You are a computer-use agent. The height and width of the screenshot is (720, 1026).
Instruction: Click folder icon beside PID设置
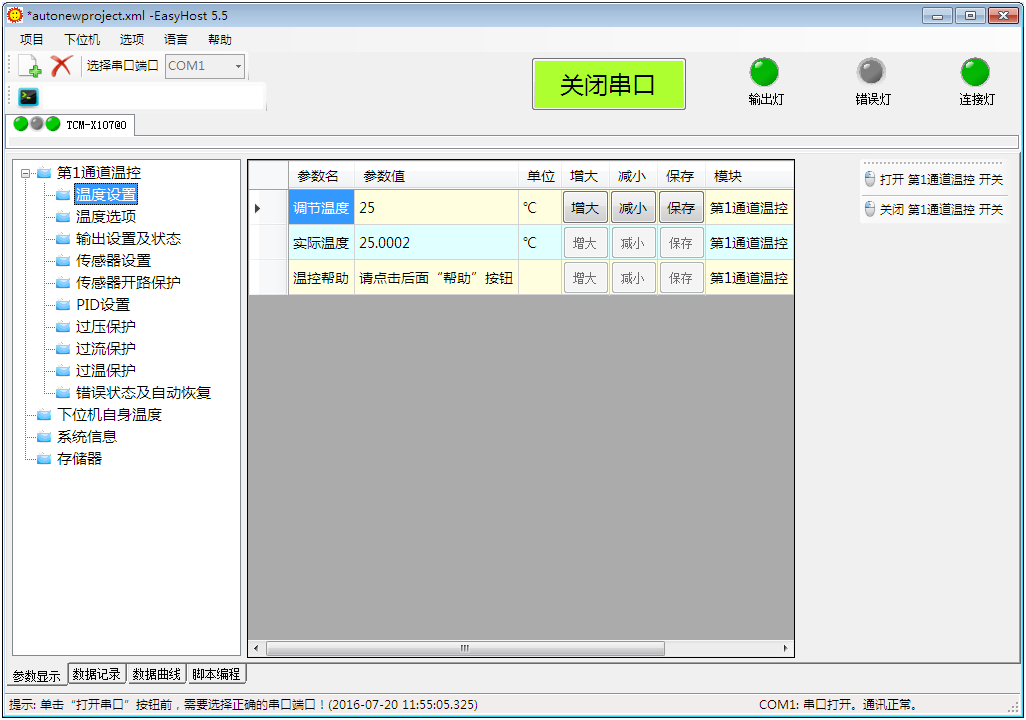(63, 305)
